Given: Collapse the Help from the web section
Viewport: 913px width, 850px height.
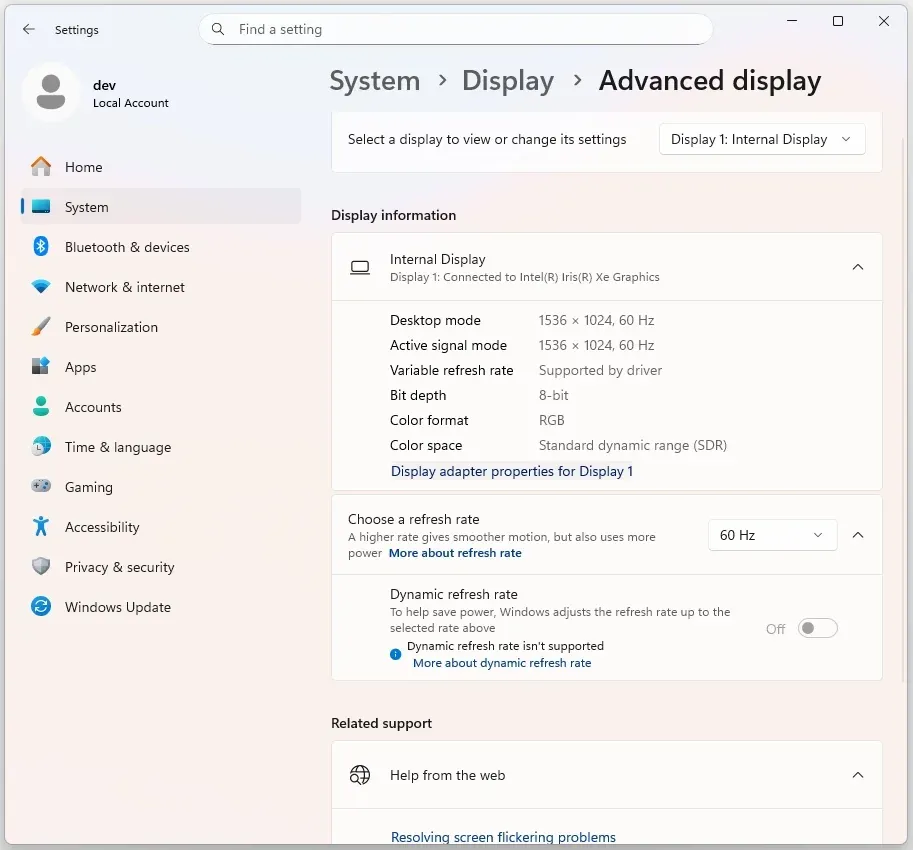Looking at the screenshot, I should [857, 775].
